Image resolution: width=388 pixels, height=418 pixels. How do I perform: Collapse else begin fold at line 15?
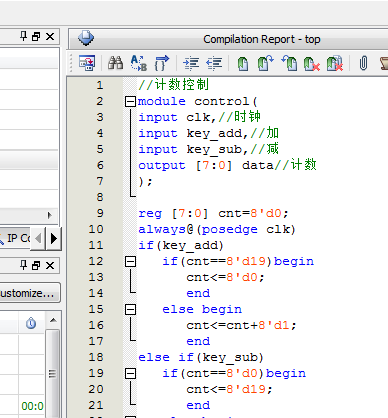click(x=130, y=309)
